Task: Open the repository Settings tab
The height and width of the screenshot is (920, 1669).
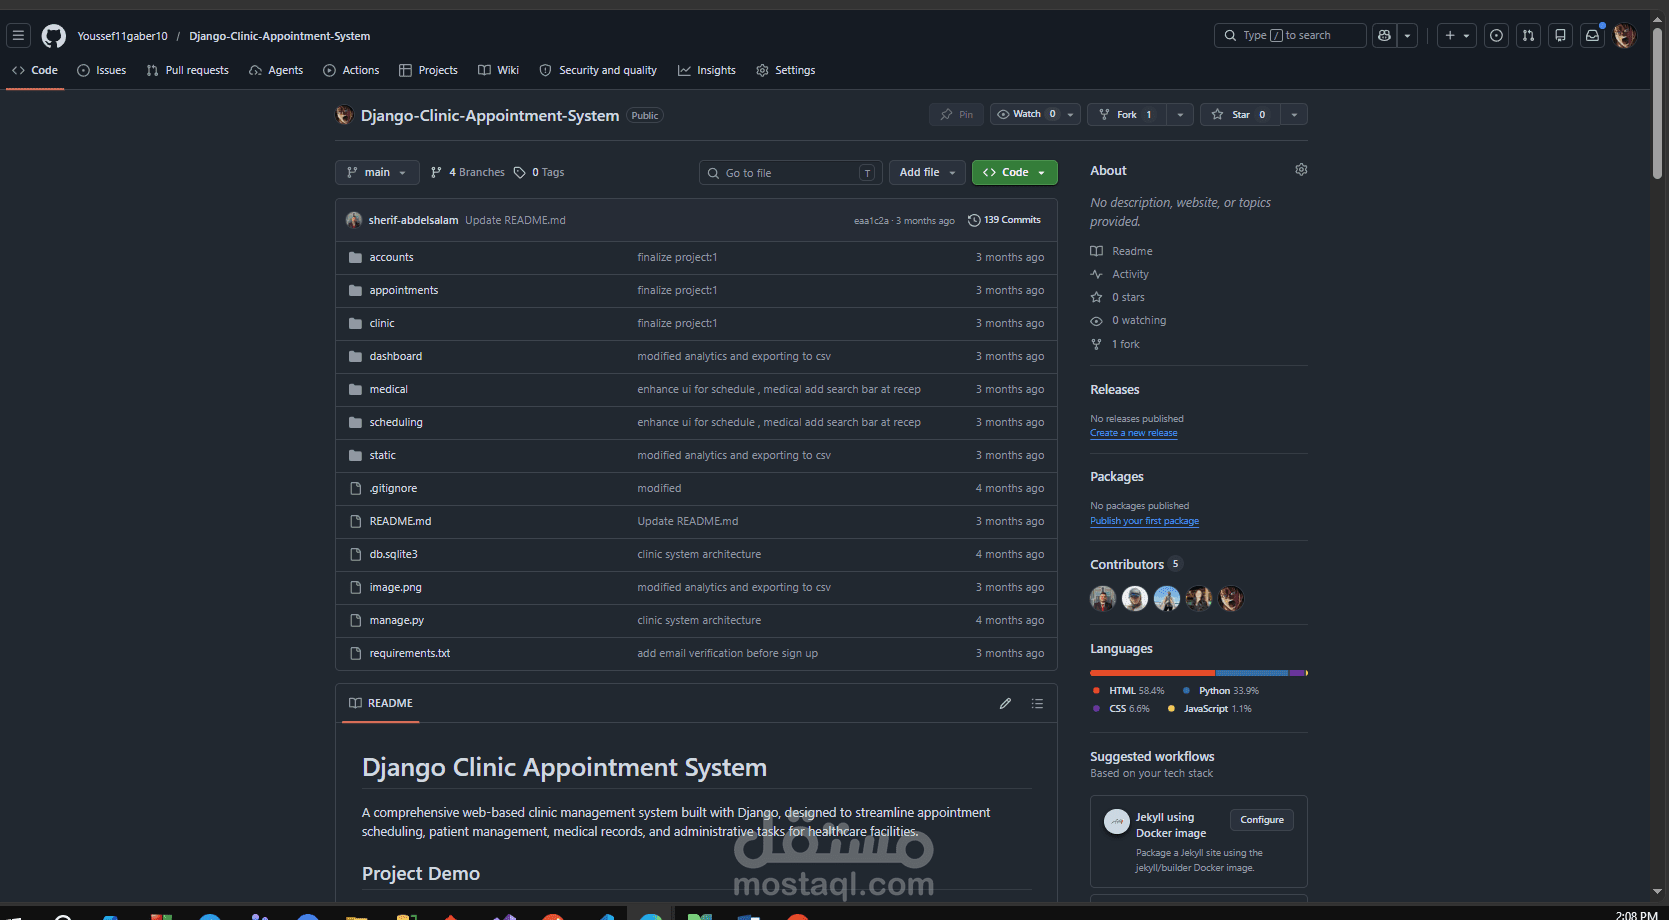Action: pyautogui.click(x=786, y=70)
